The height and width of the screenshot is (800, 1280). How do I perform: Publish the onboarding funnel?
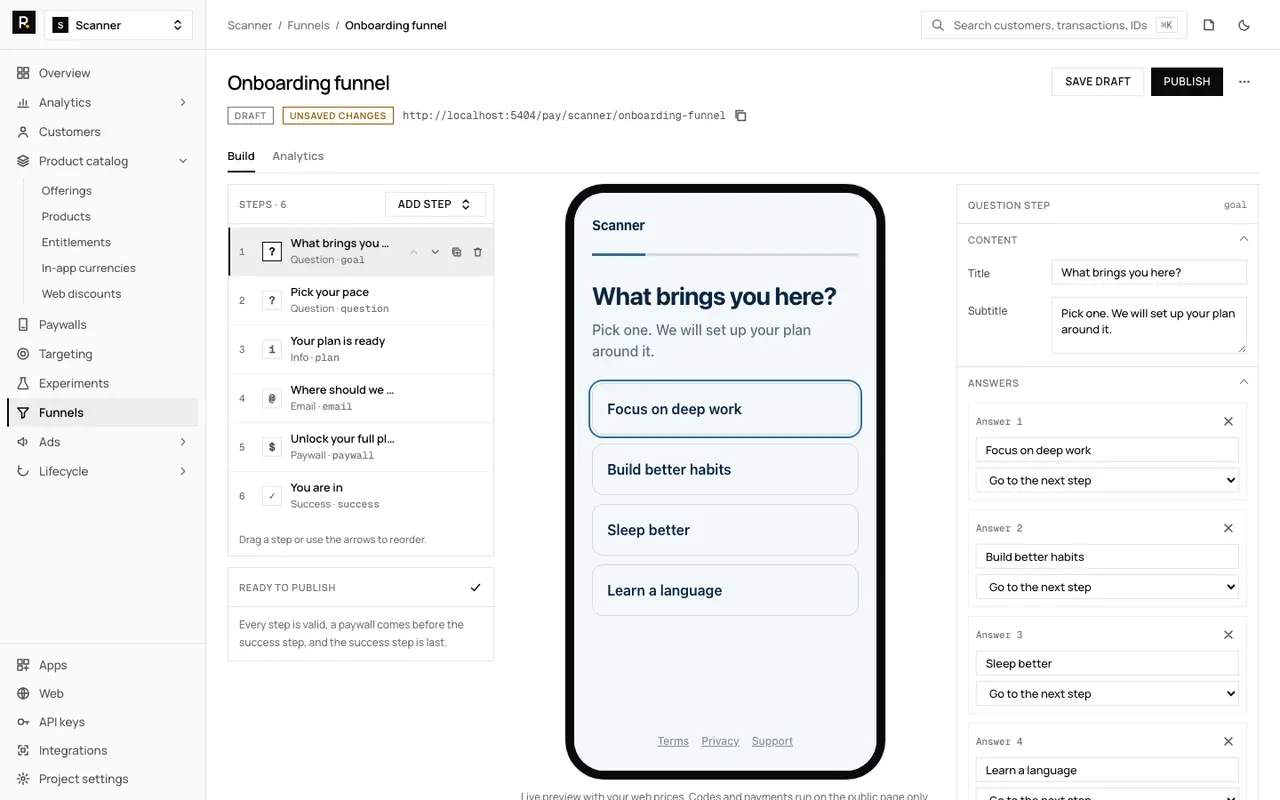click(x=1187, y=82)
